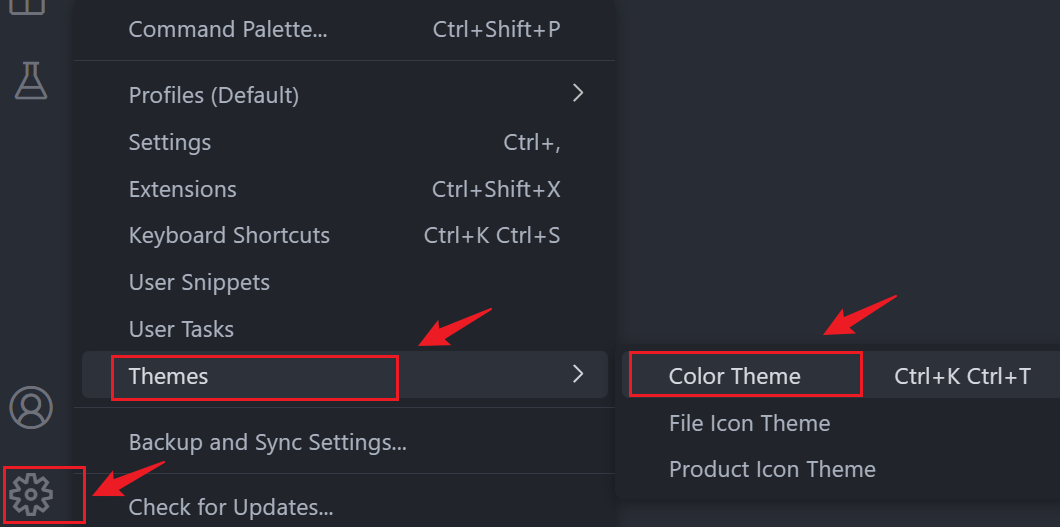
Task: Choose Color Theme in the submenu
Action: (735, 377)
